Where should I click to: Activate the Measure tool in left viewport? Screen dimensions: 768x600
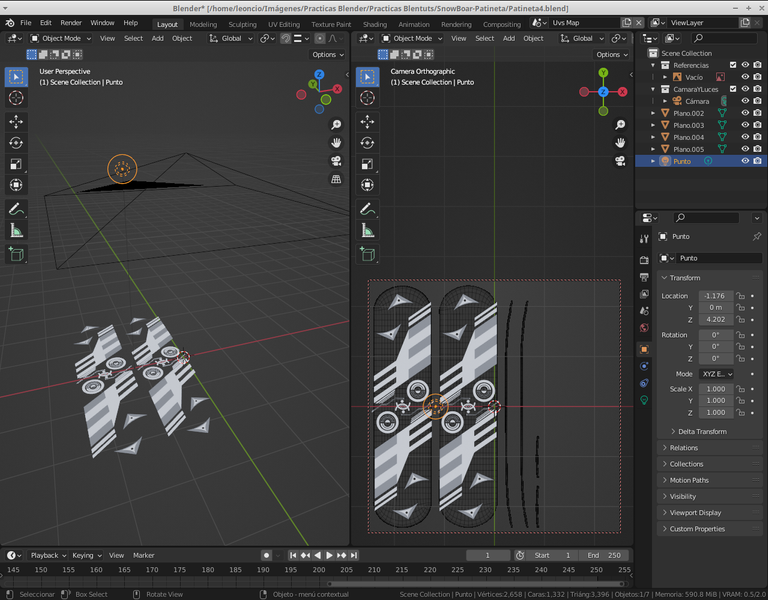coord(17,231)
